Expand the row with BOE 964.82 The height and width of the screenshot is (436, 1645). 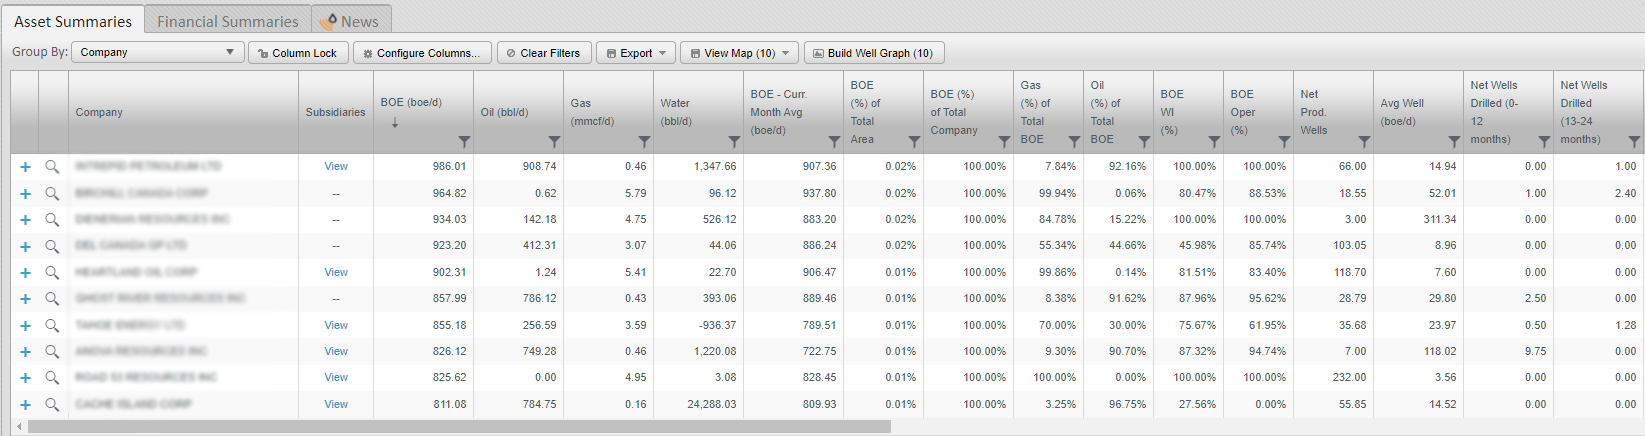click(x=25, y=194)
